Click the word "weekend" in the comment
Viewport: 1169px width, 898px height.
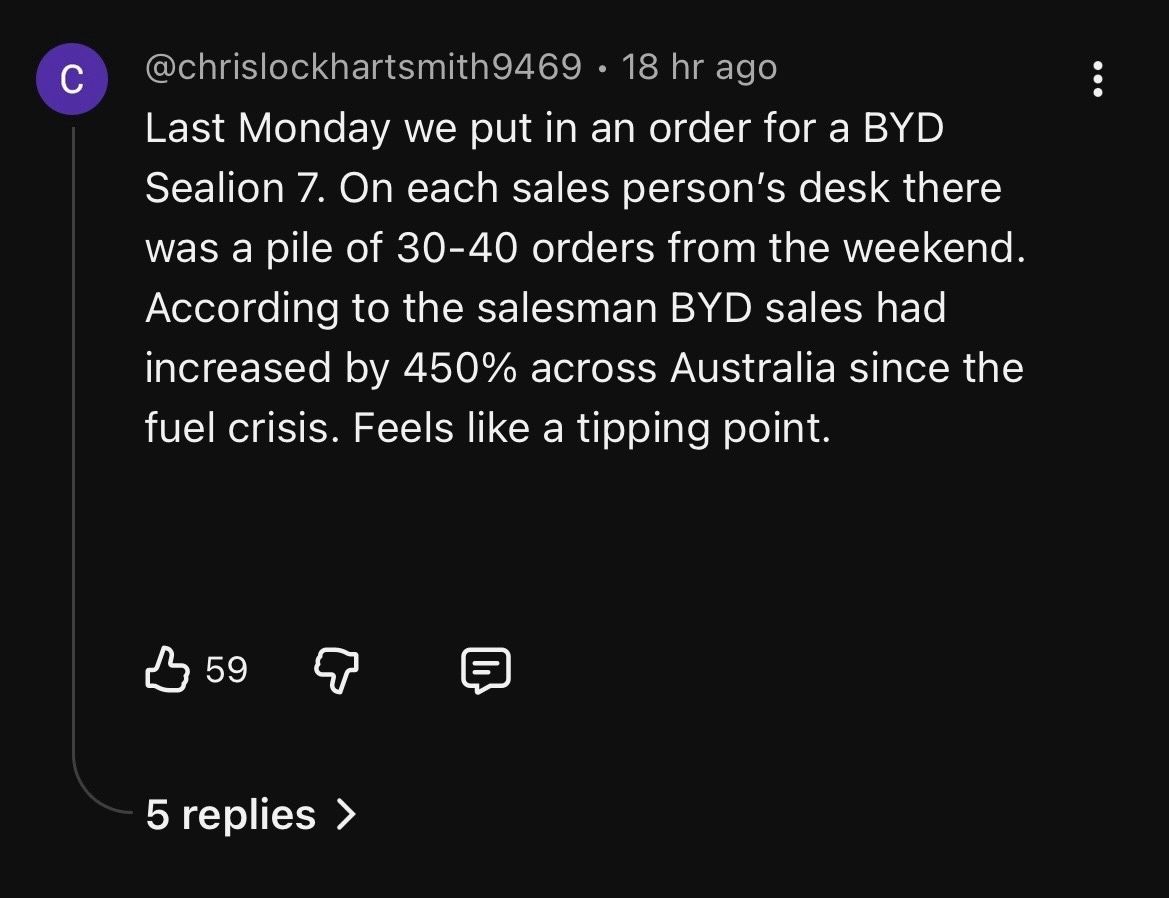[x=933, y=248]
